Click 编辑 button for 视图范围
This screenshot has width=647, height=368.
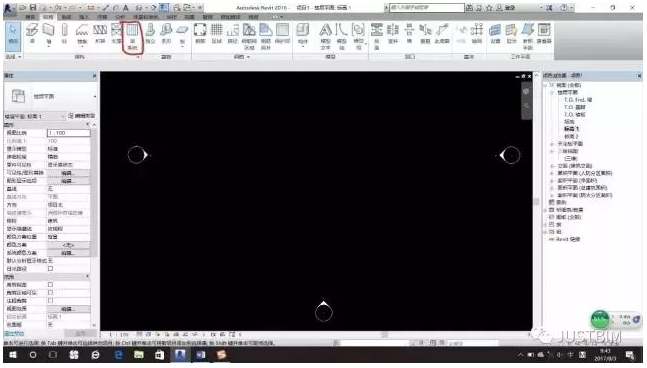tap(68, 309)
